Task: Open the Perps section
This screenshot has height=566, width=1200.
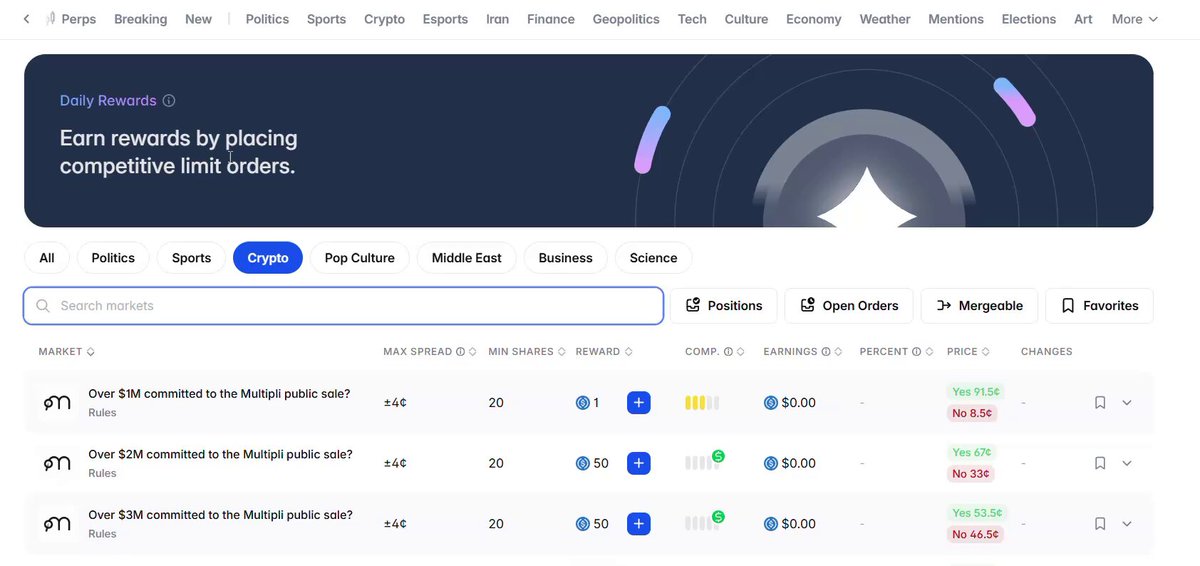Action: (70, 19)
